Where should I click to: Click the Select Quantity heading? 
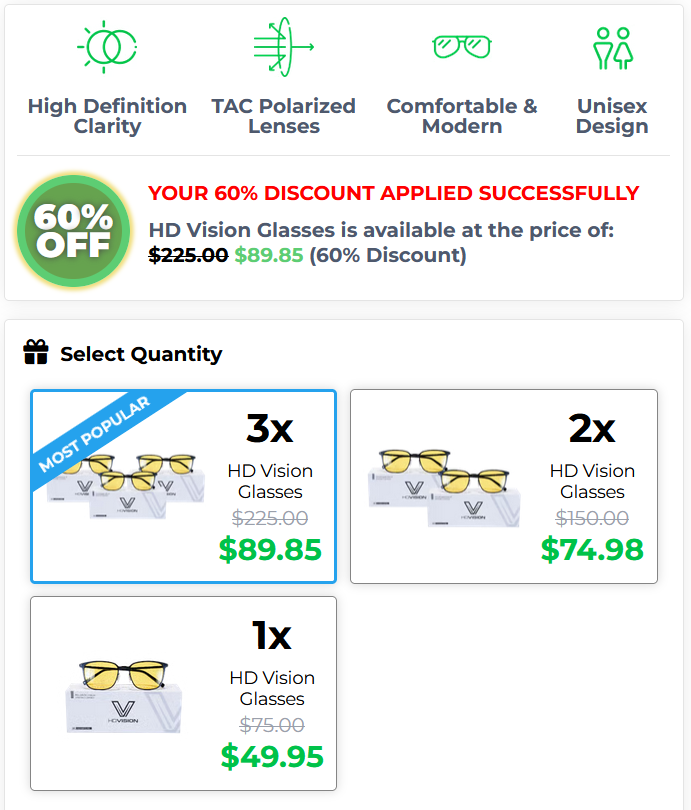(141, 354)
